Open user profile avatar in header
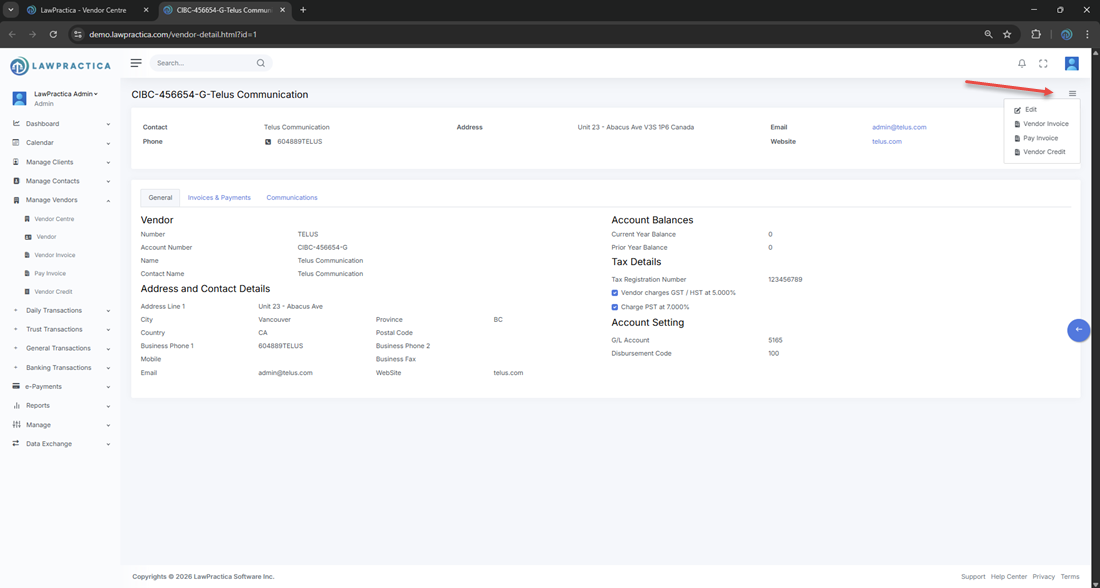 point(1071,63)
